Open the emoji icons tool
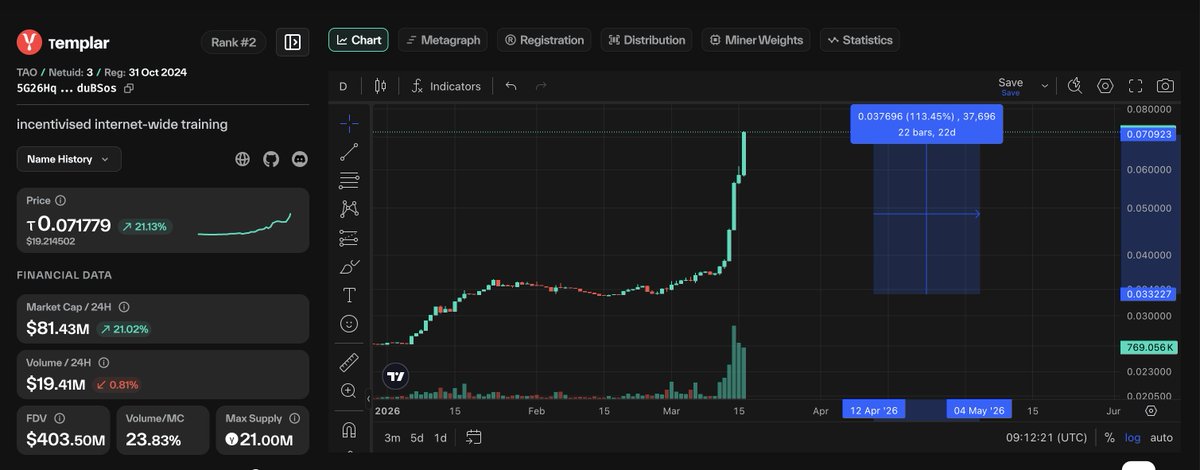Screen dimensions: 1200x470 [349, 324]
